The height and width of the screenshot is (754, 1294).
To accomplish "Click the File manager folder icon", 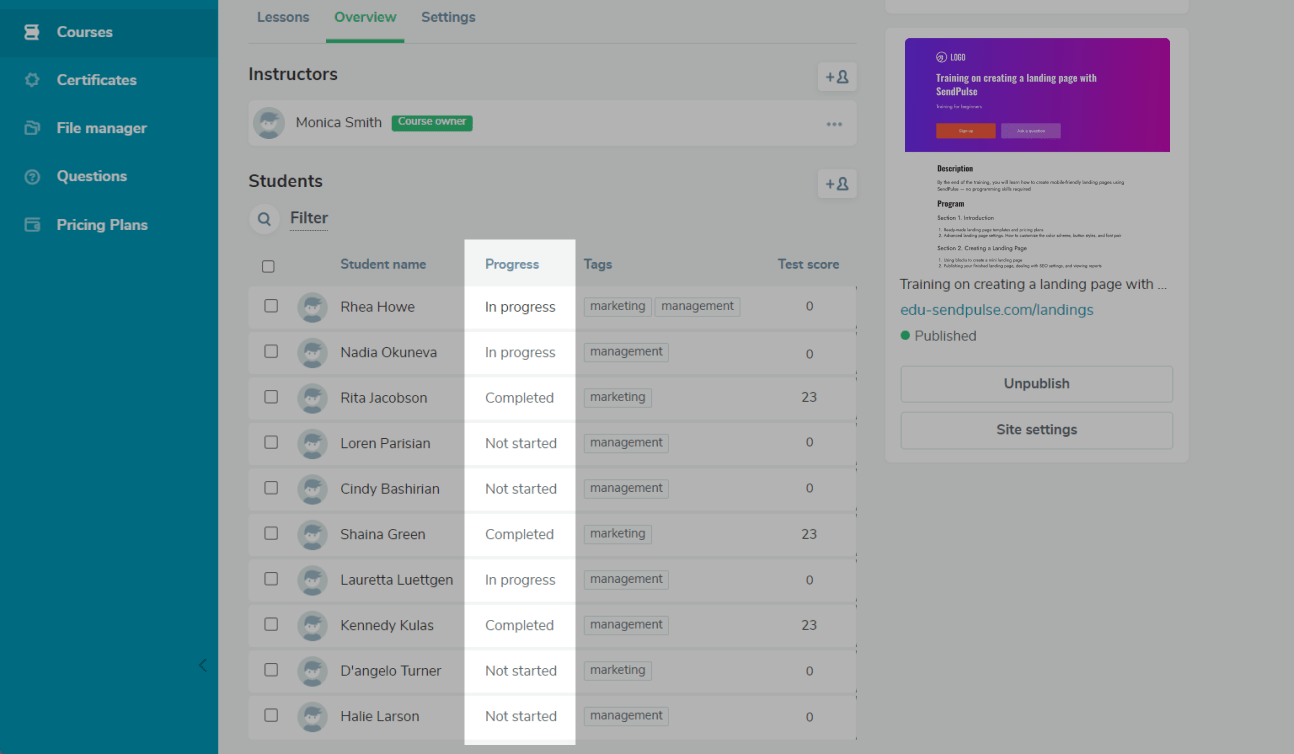I will coord(32,128).
